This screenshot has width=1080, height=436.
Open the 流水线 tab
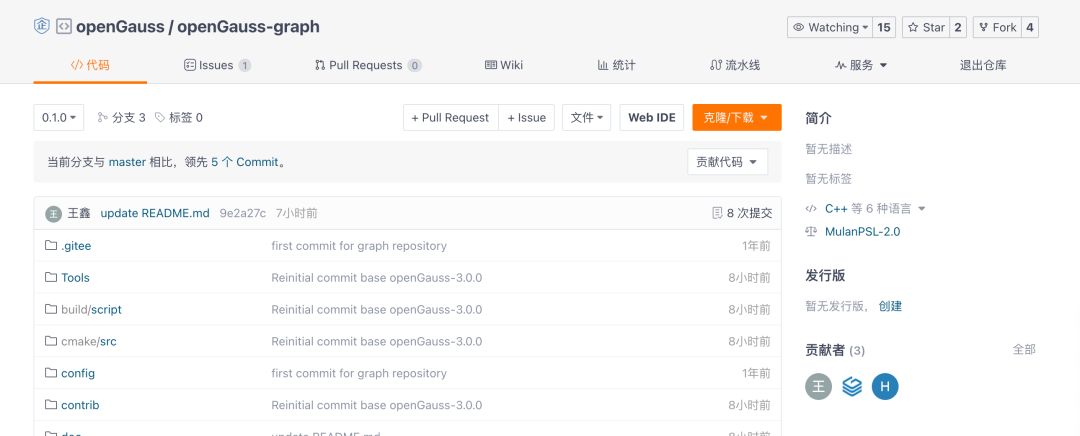[734, 65]
